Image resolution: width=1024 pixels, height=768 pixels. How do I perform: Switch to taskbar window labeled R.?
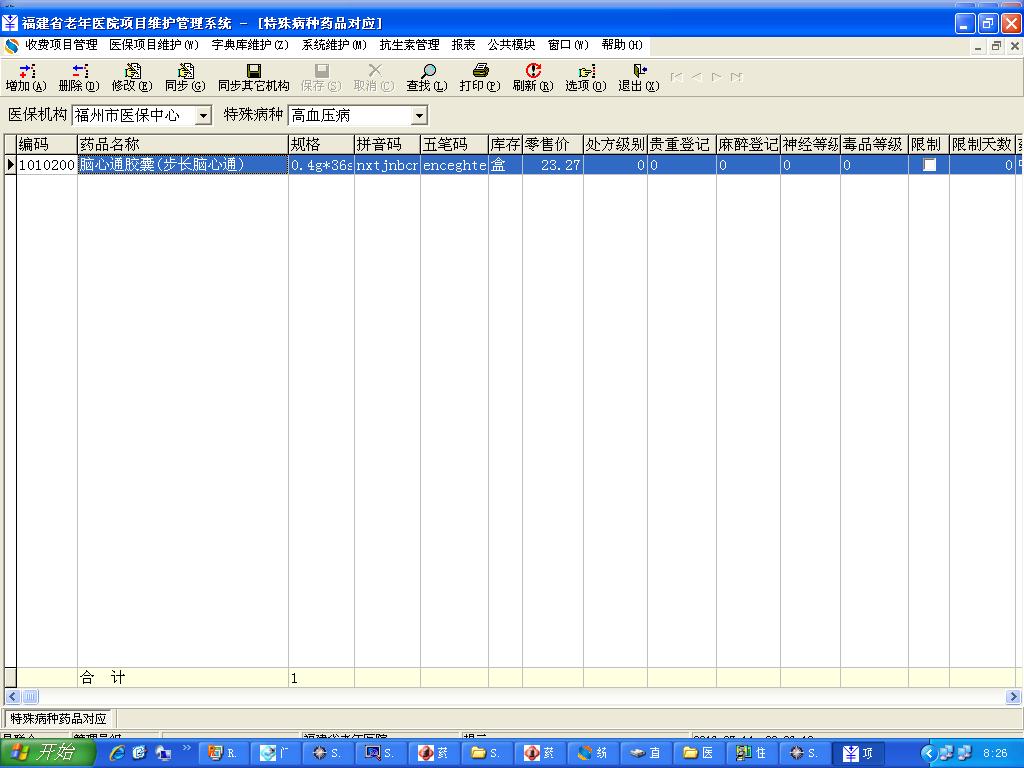[223, 753]
